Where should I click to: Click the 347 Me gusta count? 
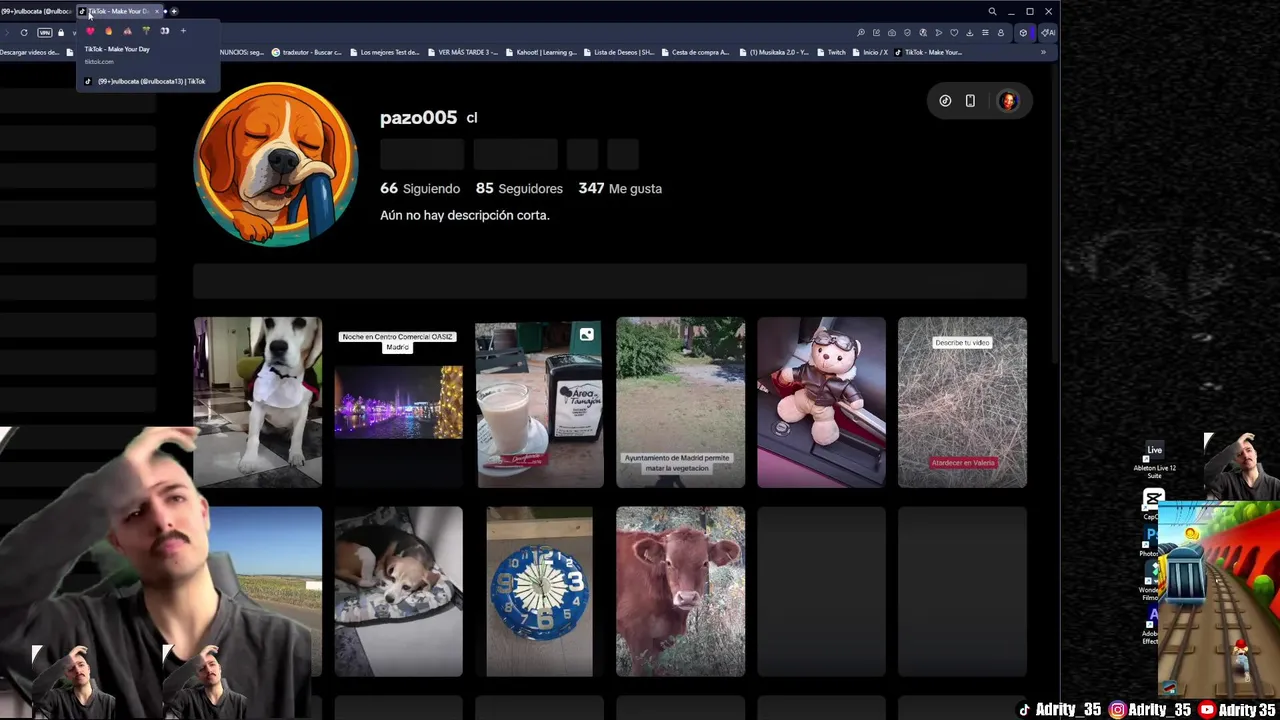620,188
